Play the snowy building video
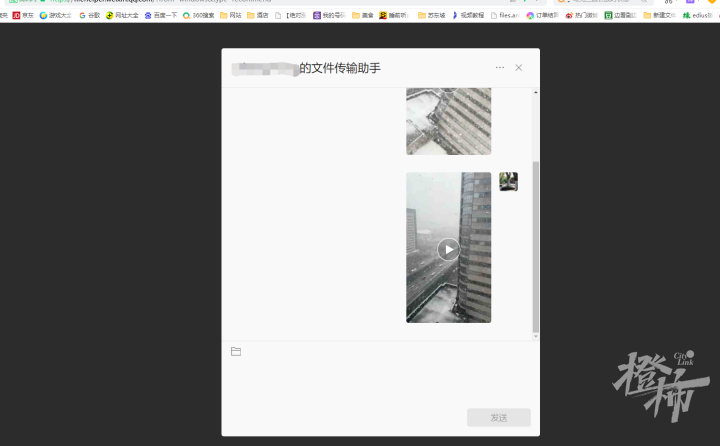 click(448, 249)
